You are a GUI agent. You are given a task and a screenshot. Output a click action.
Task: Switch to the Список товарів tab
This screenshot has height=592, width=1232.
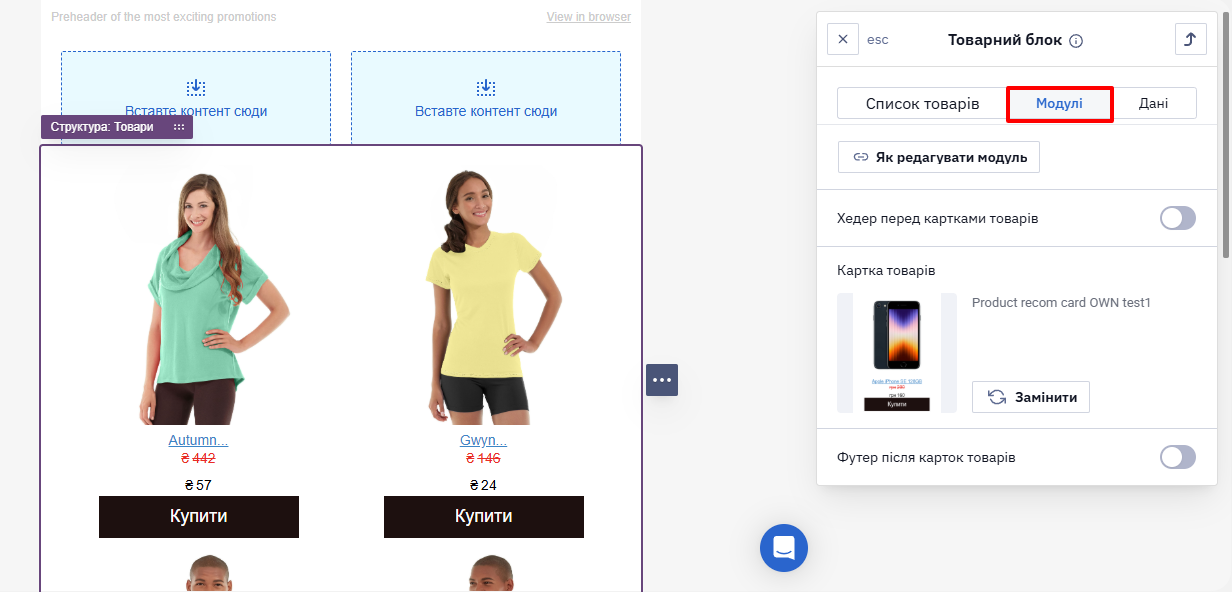pyautogui.click(x=922, y=104)
